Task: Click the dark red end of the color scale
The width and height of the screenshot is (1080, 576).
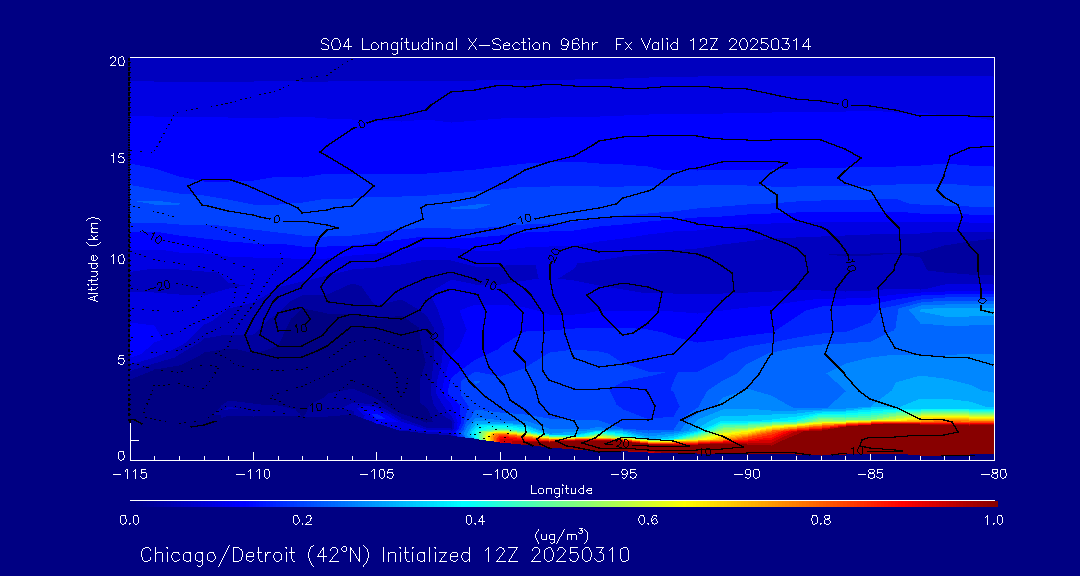Action: pos(982,504)
